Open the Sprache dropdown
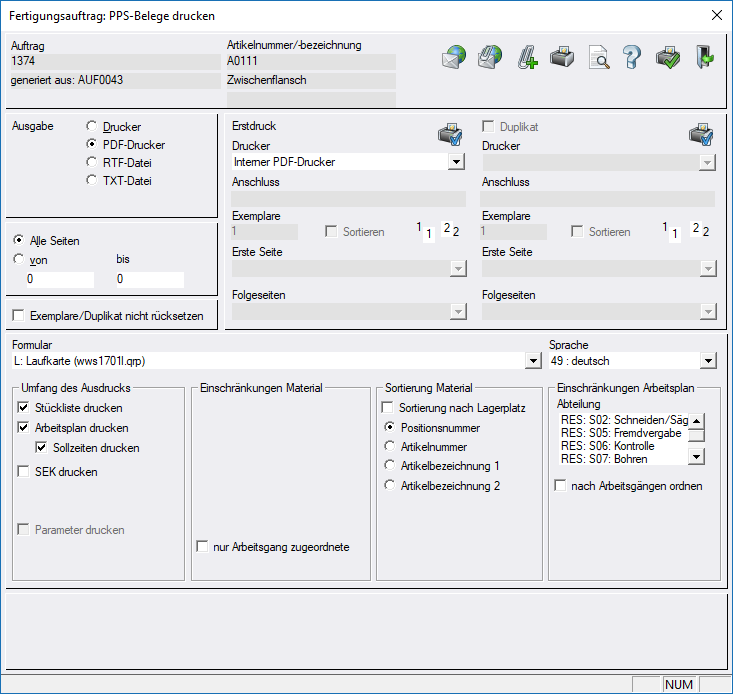The height and width of the screenshot is (694, 733). (x=708, y=361)
